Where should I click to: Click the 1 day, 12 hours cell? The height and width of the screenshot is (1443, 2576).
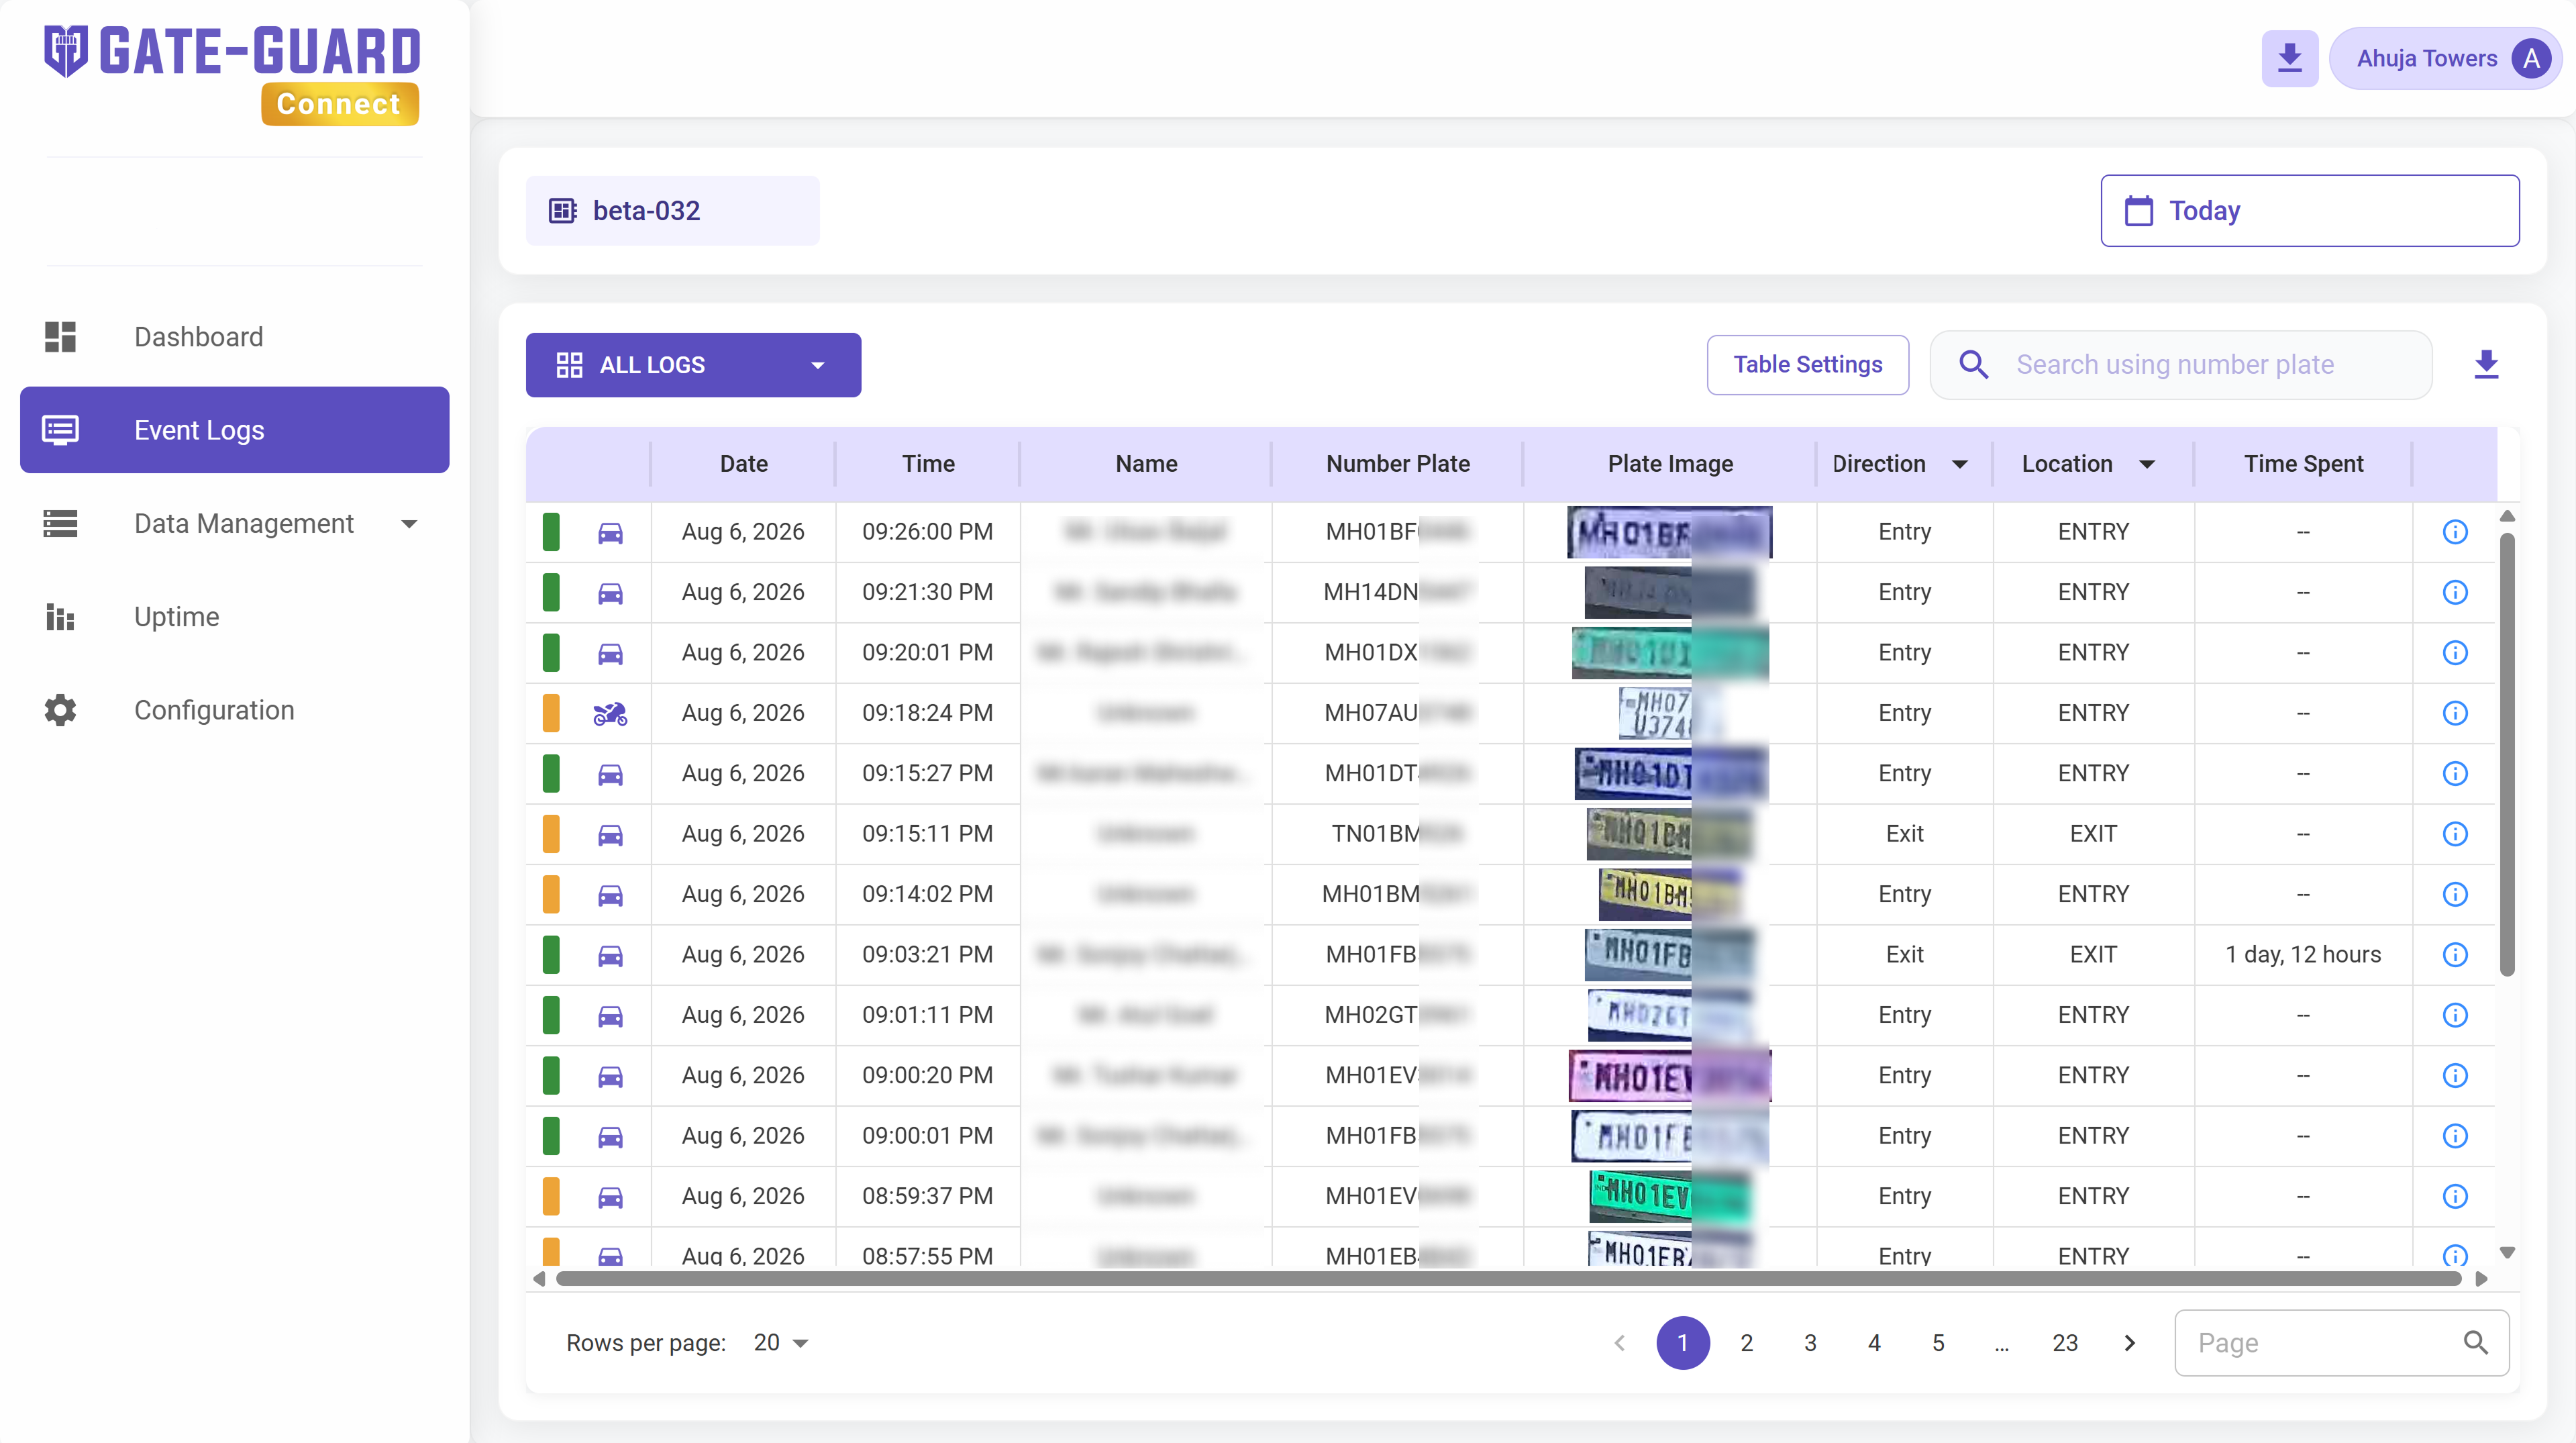tap(2302, 954)
